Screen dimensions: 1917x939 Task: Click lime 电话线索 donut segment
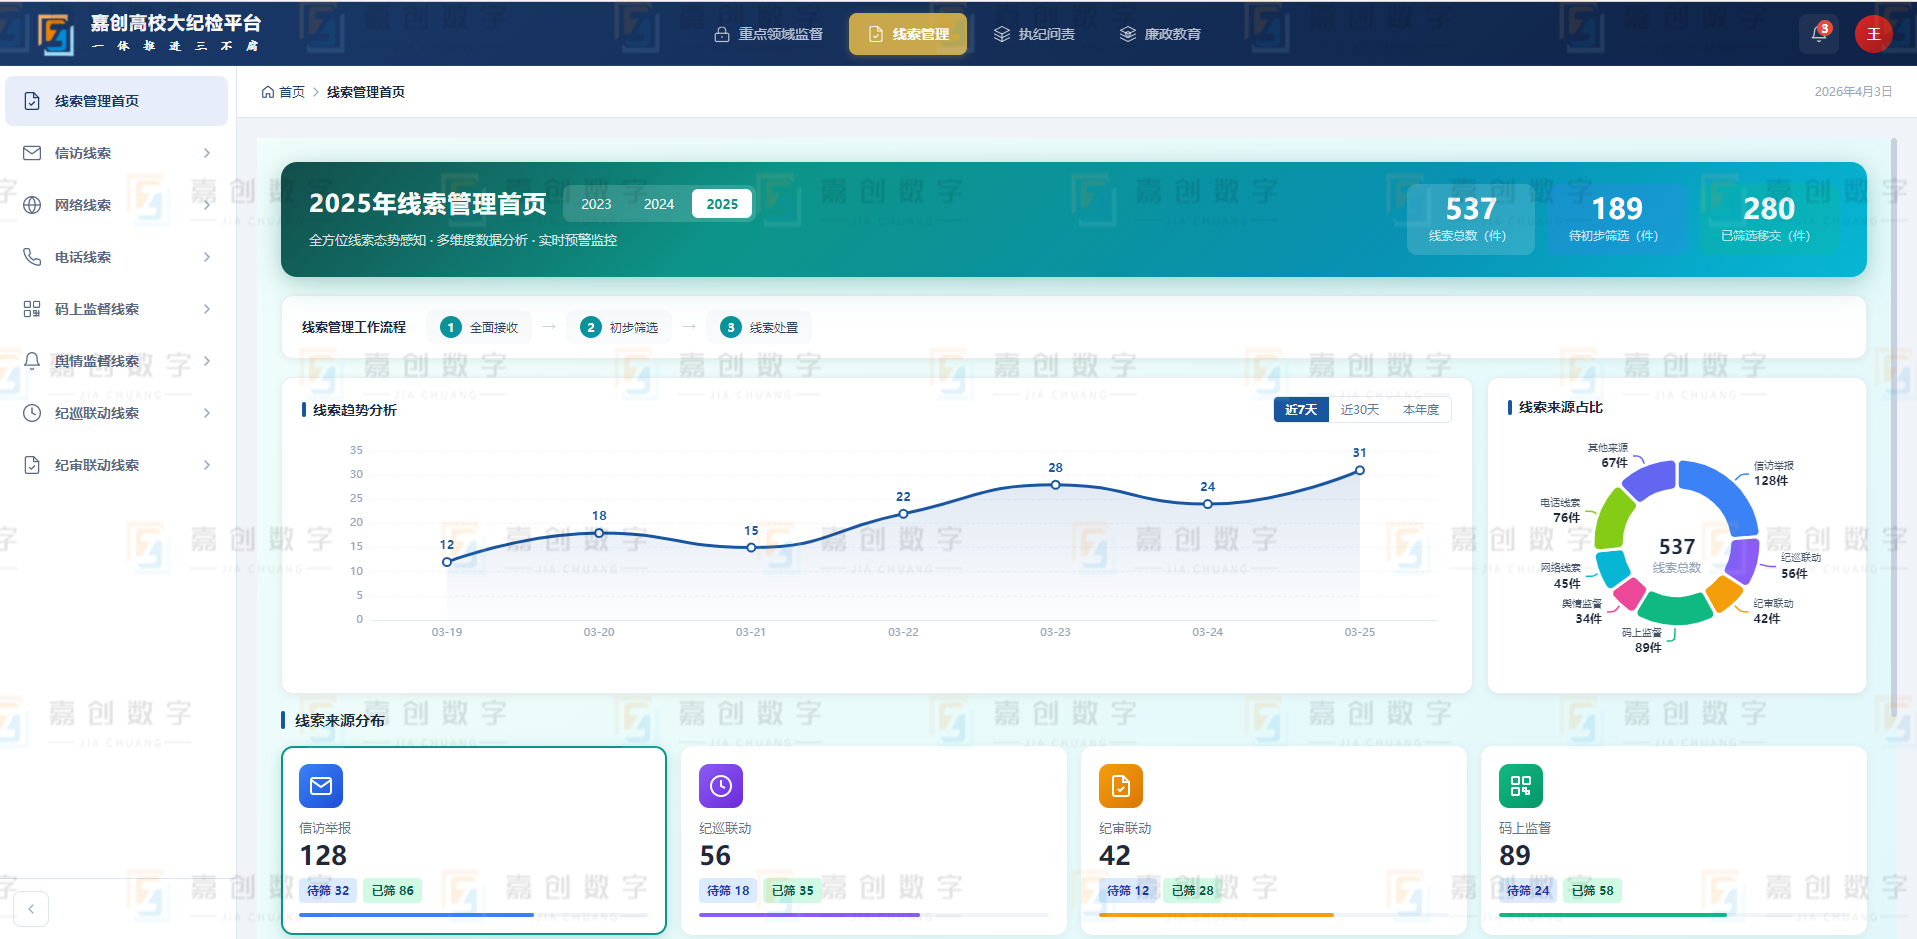(1611, 517)
